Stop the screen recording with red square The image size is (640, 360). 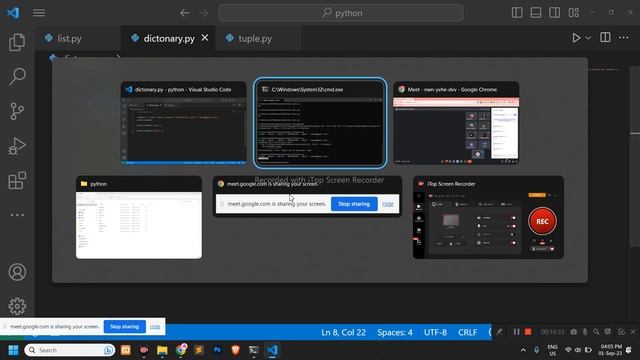point(528,332)
